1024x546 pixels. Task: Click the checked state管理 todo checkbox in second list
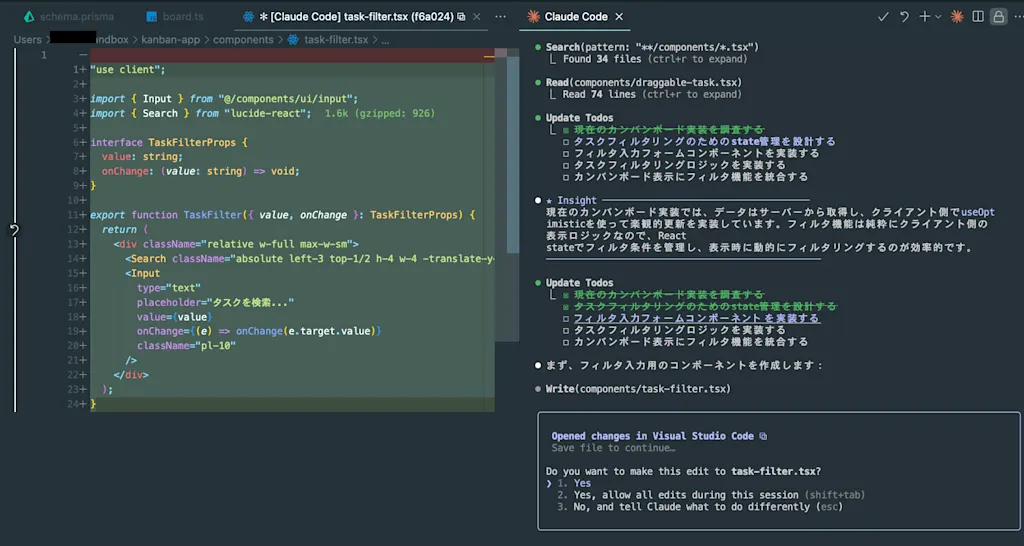(x=566, y=306)
